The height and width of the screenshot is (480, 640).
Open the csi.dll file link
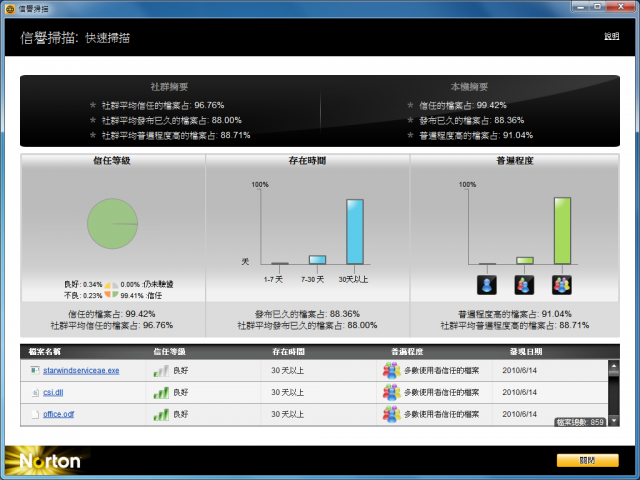coord(53,392)
